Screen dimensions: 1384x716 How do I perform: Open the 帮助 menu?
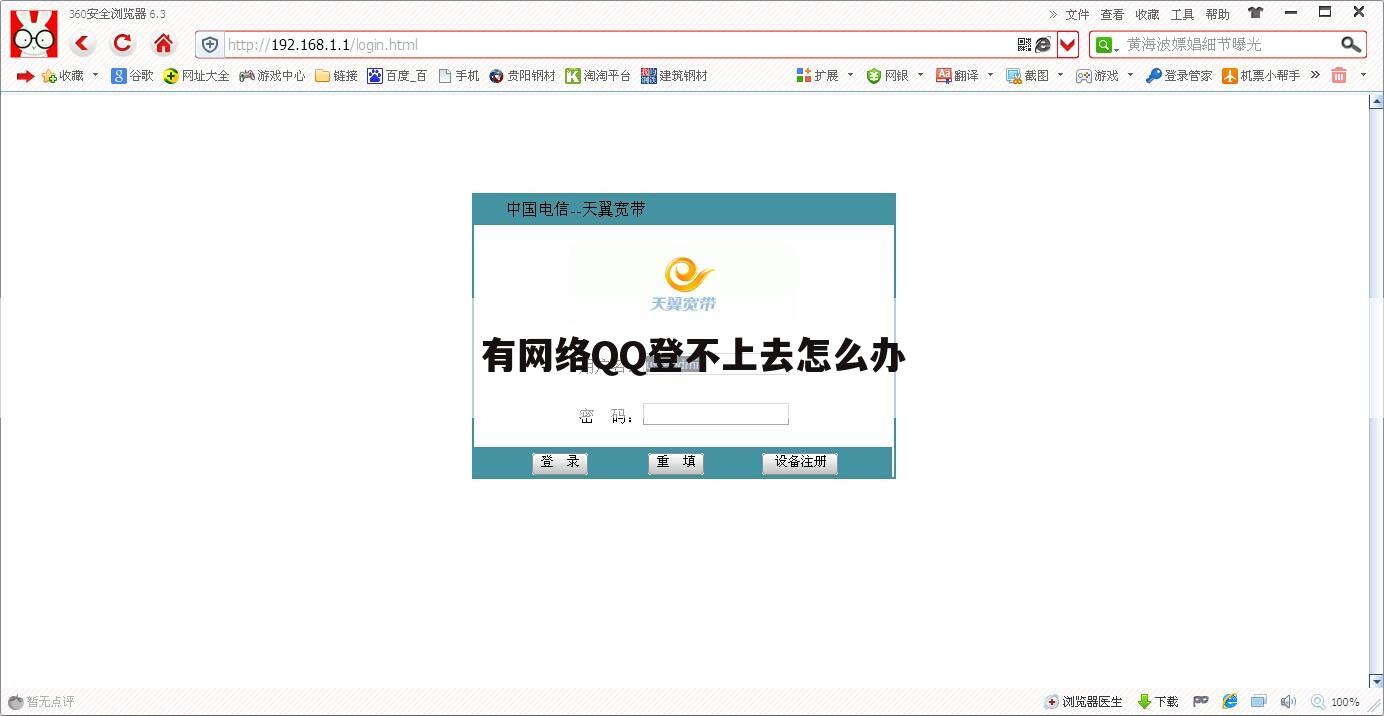[x=1217, y=14]
